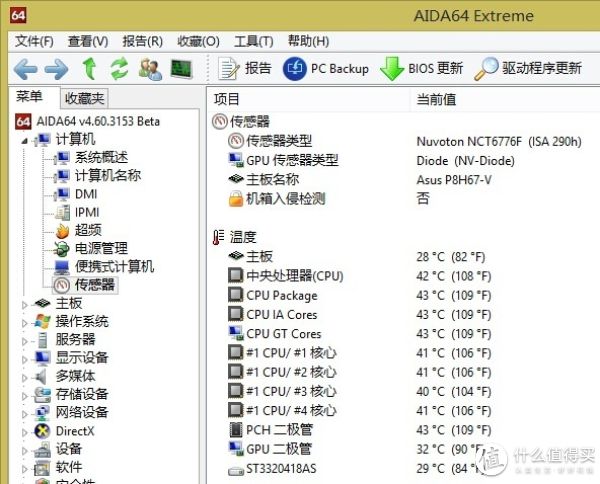
Task: Expand the 操作系统 tree node
Action: [24, 323]
